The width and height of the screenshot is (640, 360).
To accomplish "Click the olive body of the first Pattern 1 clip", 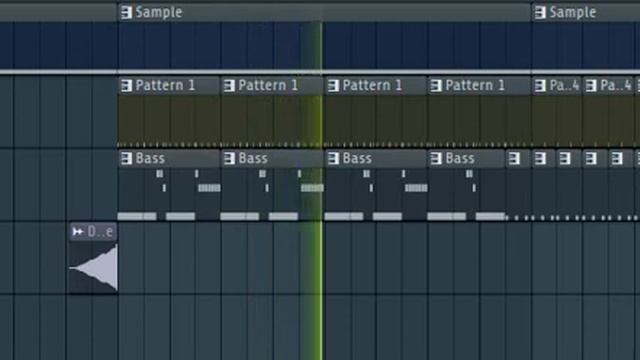I will click(169, 121).
